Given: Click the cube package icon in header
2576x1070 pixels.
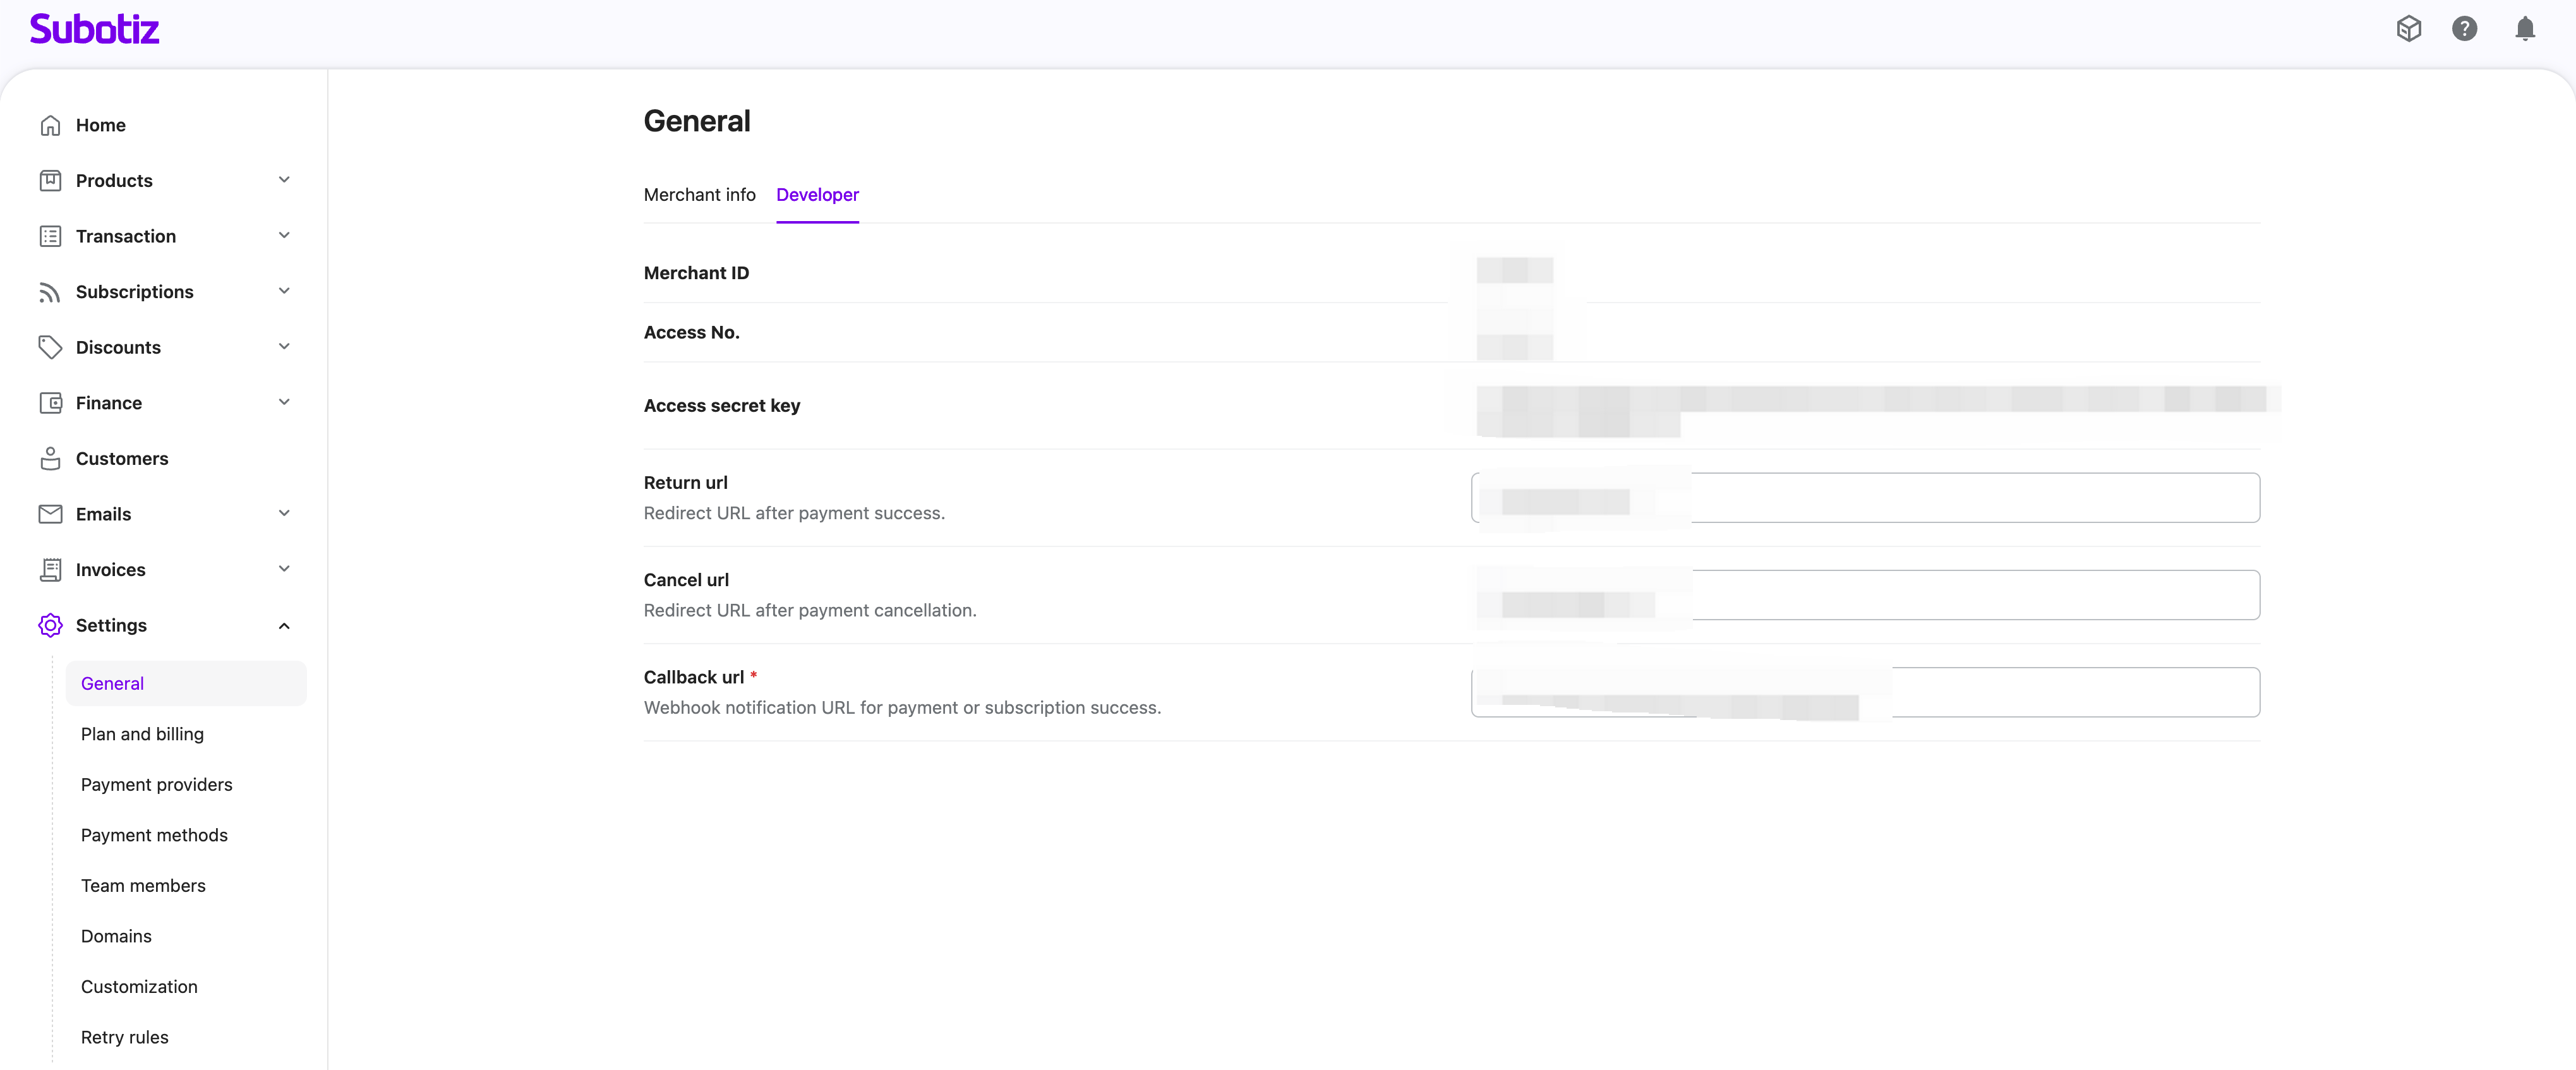Looking at the screenshot, I should (x=2408, y=29).
